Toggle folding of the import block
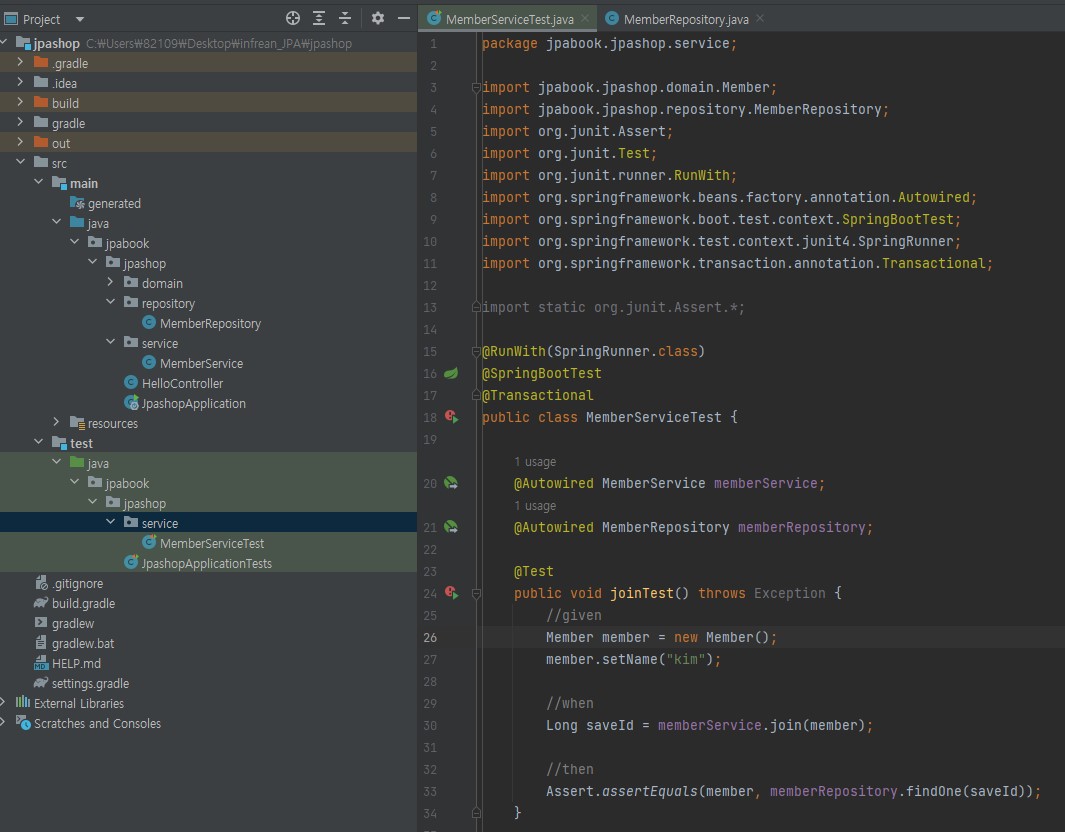Screen dimensions: 1065x832 [x=476, y=88]
